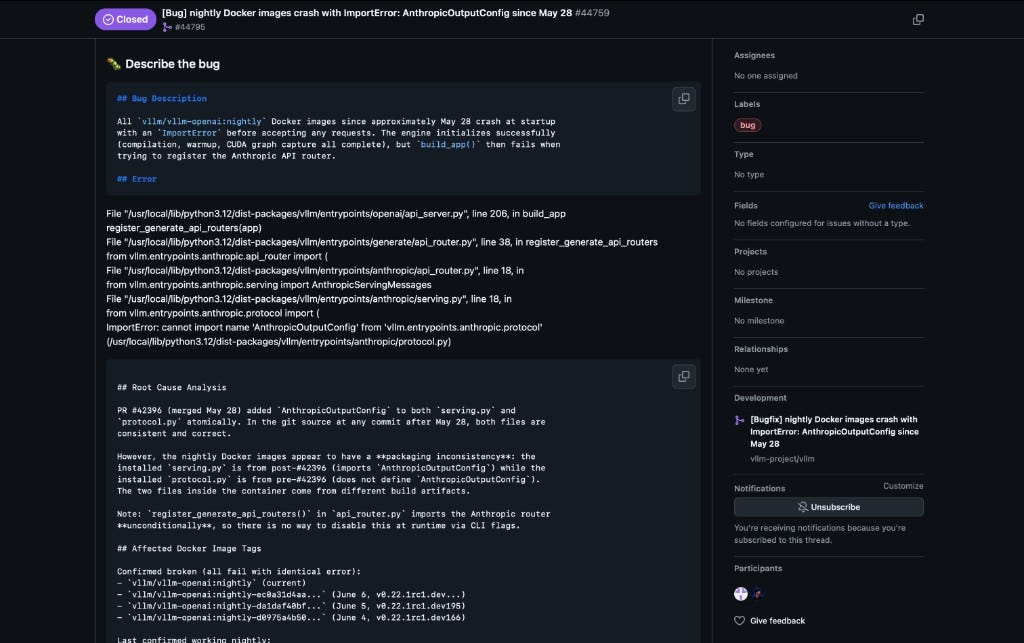The height and width of the screenshot is (643, 1024).
Task: Click the '## Error' heading in code block
Action: pyautogui.click(x=136, y=179)
